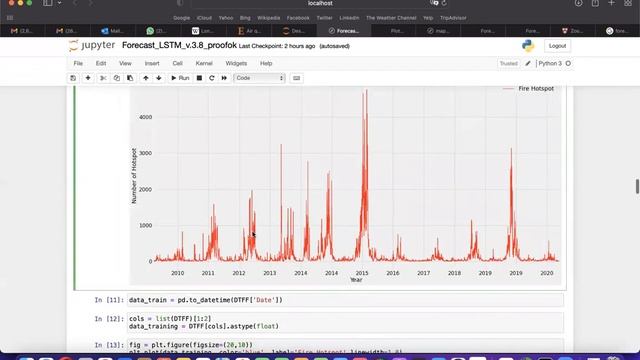Select the active 'Forecas...' tab
The width and height of the screenshot is (640, 360).
point(344,31)
